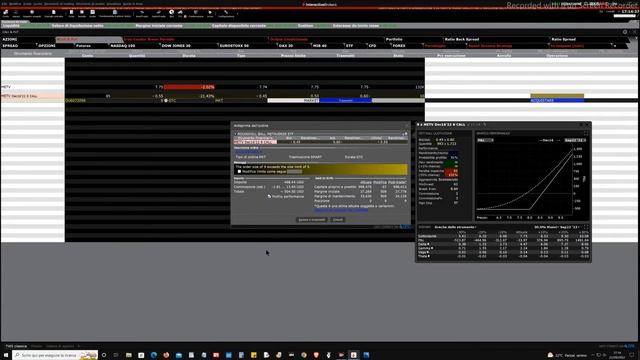Click the blue link under margin note
The height and width of the screenshot is (360, 640).
click(x=341, y=210)
